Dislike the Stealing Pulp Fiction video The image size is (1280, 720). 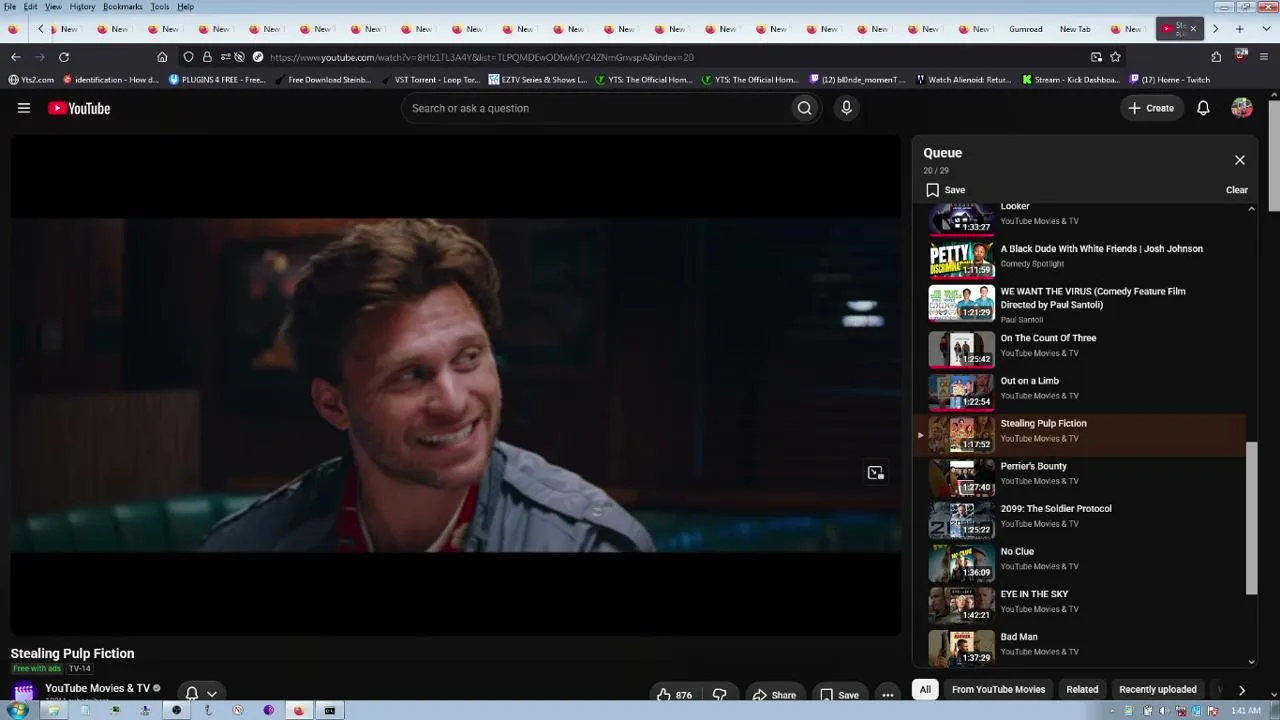coord(719,694)
